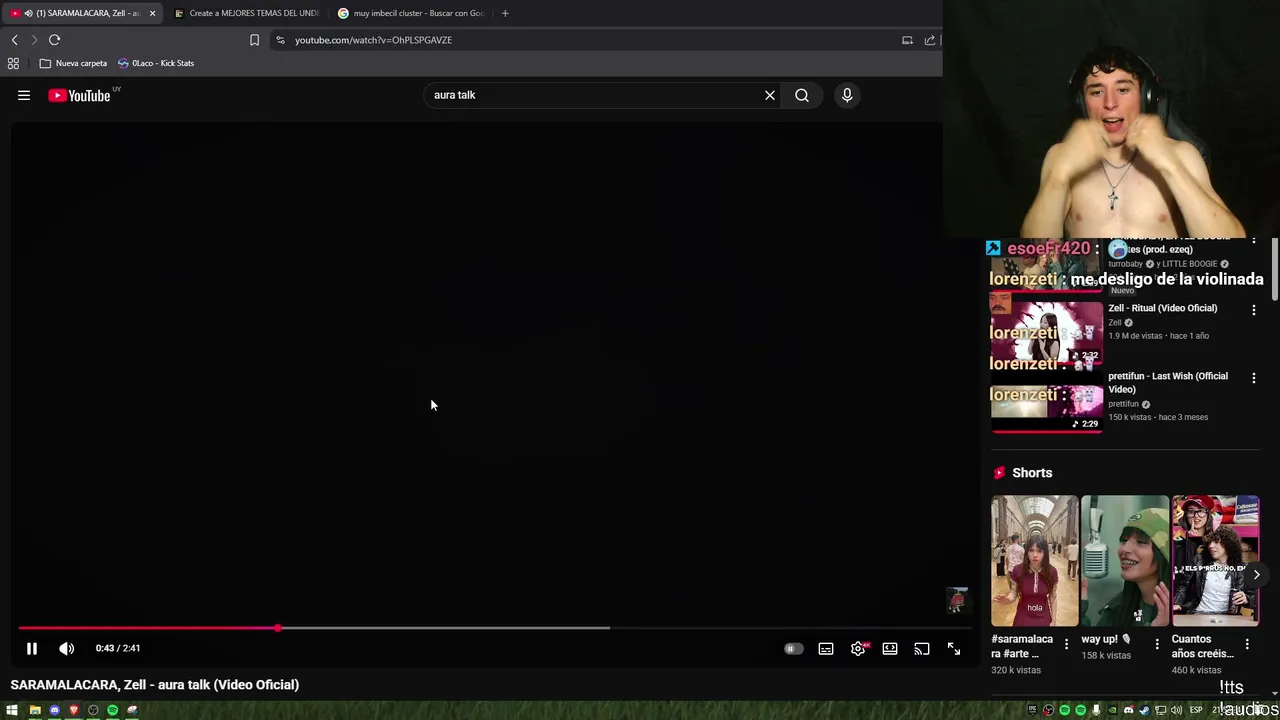Image resolution: width=1280 pixels, height=720 pixels.
Task: Open the Windows Start menu
Action: pyautogui.click(x=12, y=710)
